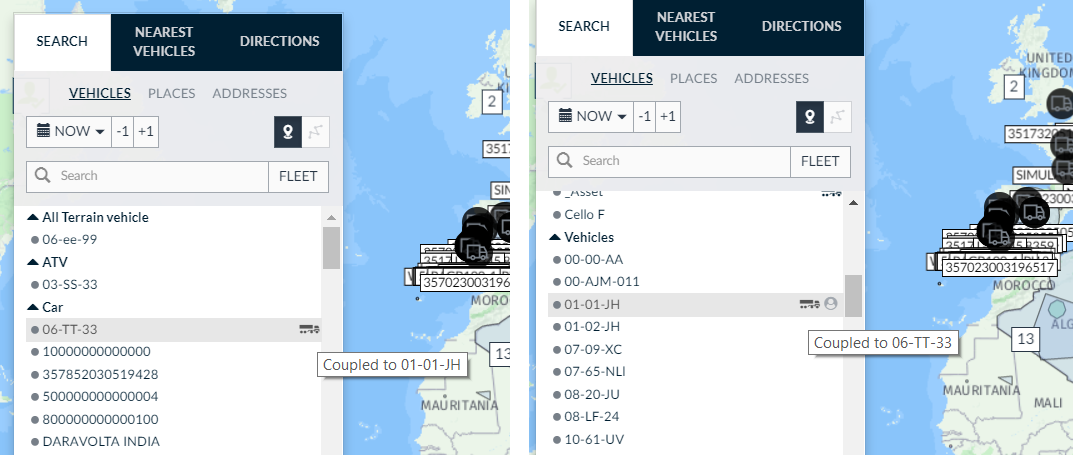Switch to the Directions tab in the right panel

point(801,27)
